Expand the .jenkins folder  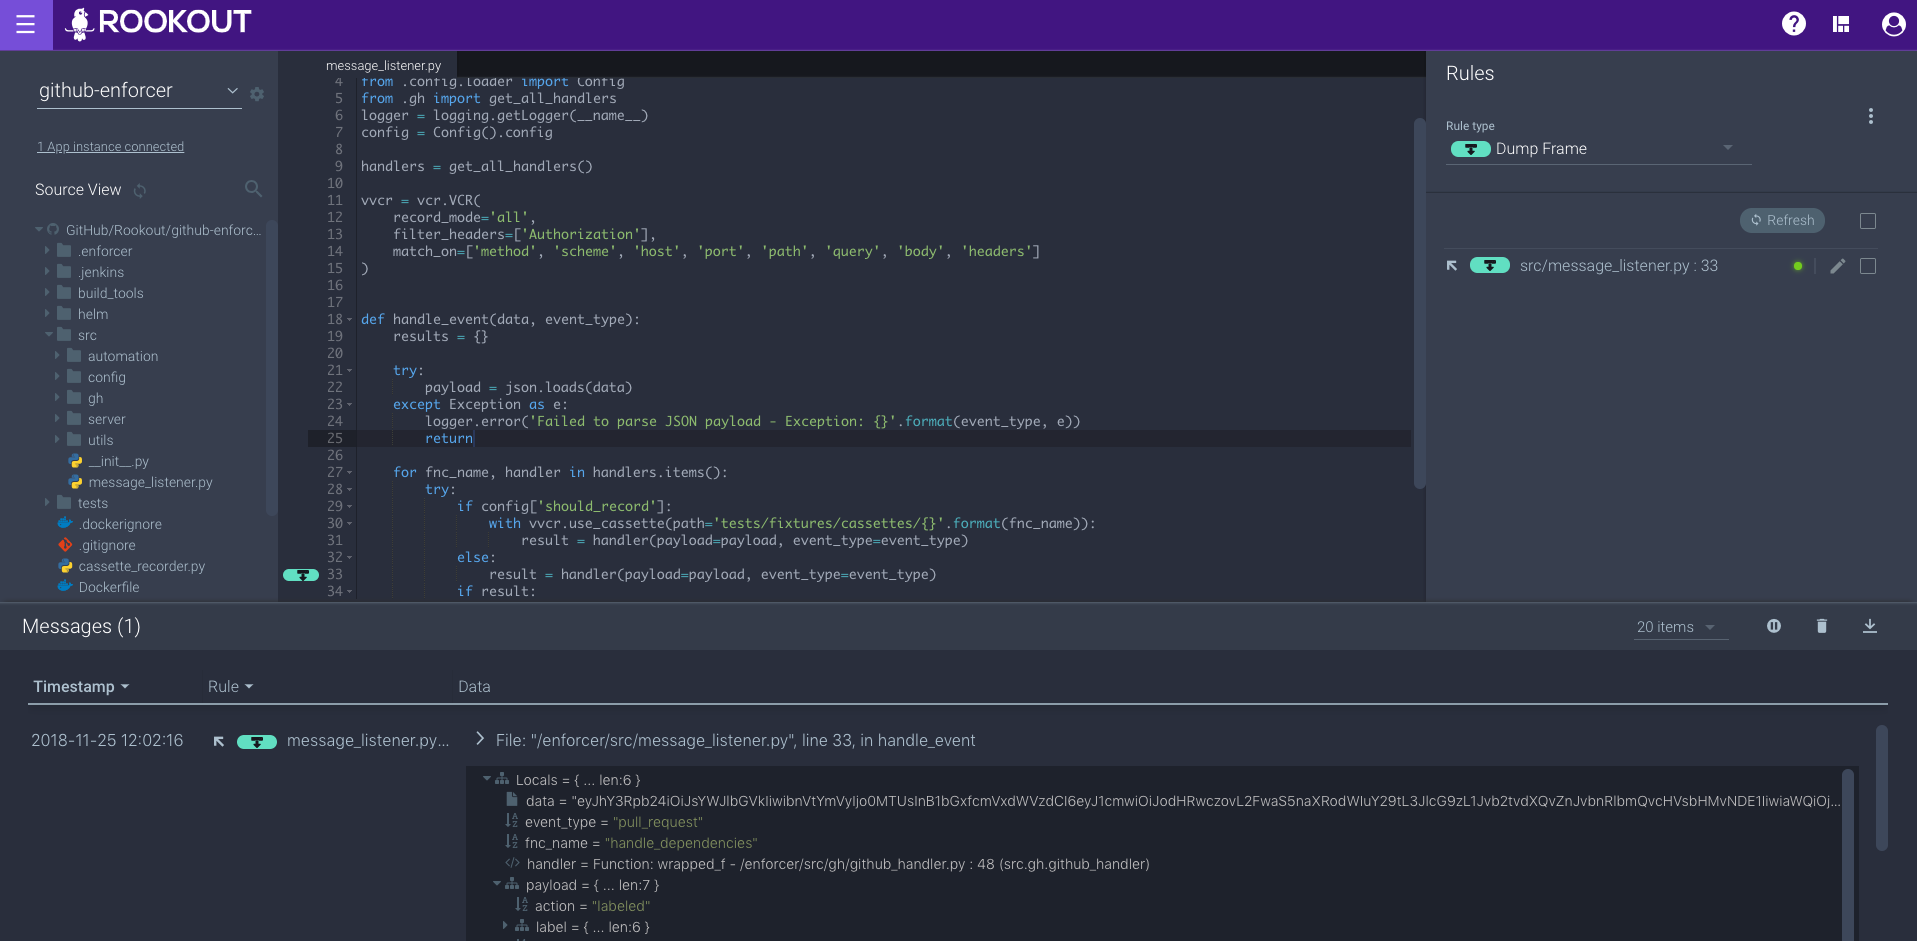click(47, 272)
